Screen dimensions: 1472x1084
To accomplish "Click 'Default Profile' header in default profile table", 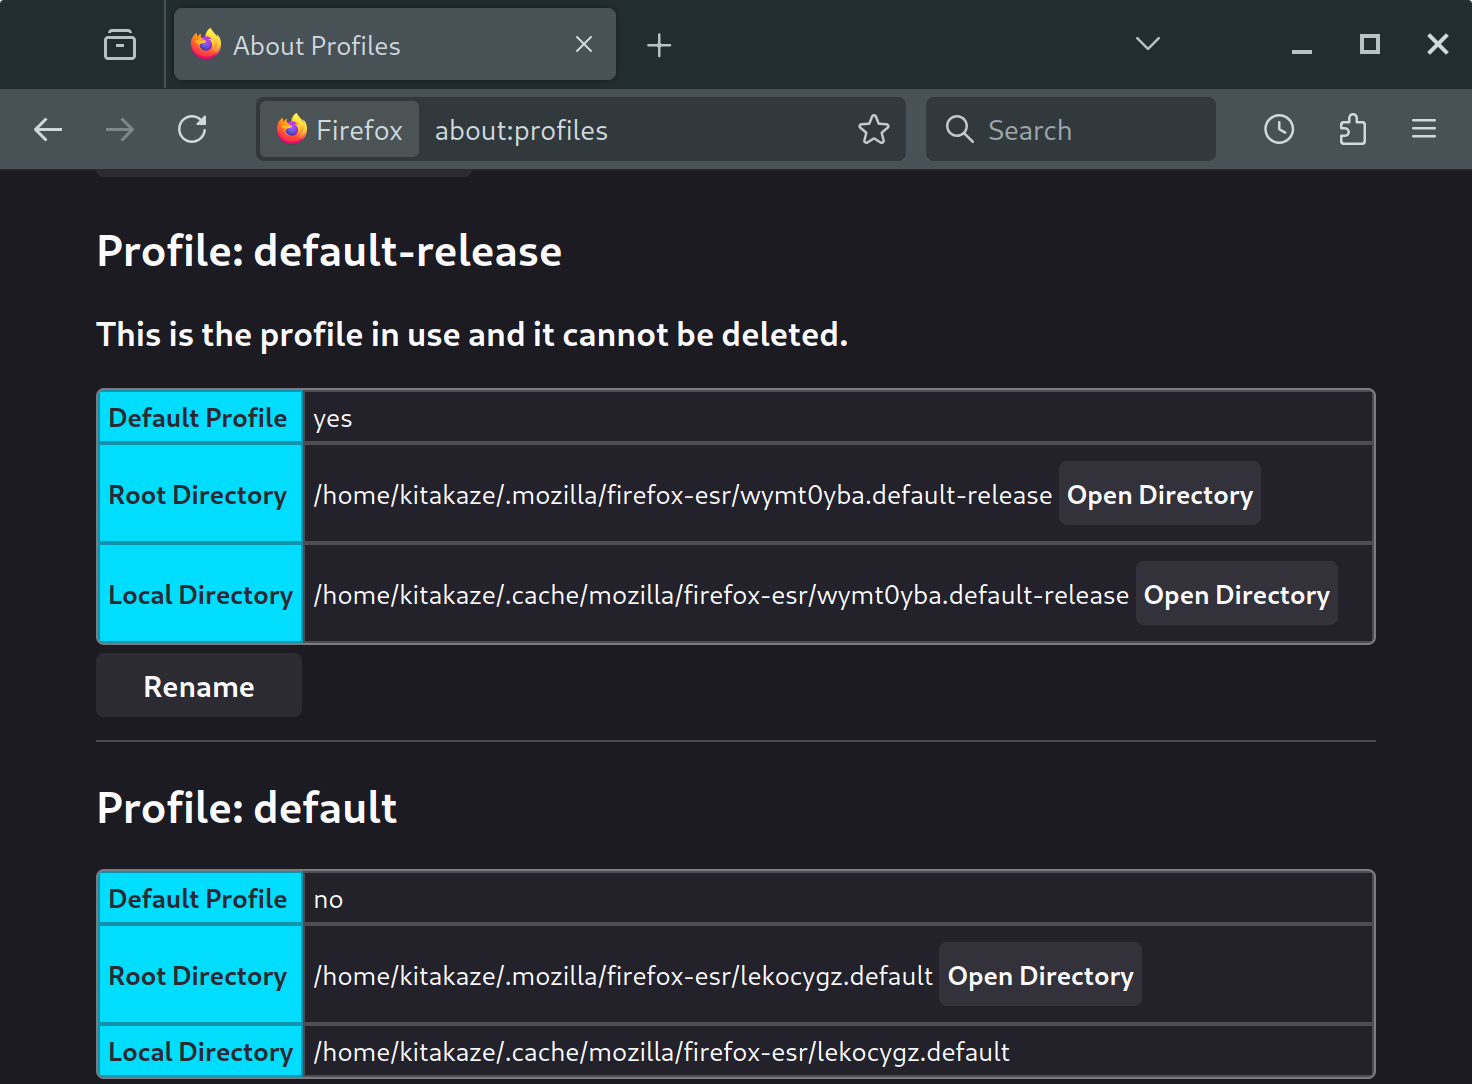I will pyautogui.click(x=200, y=898).
